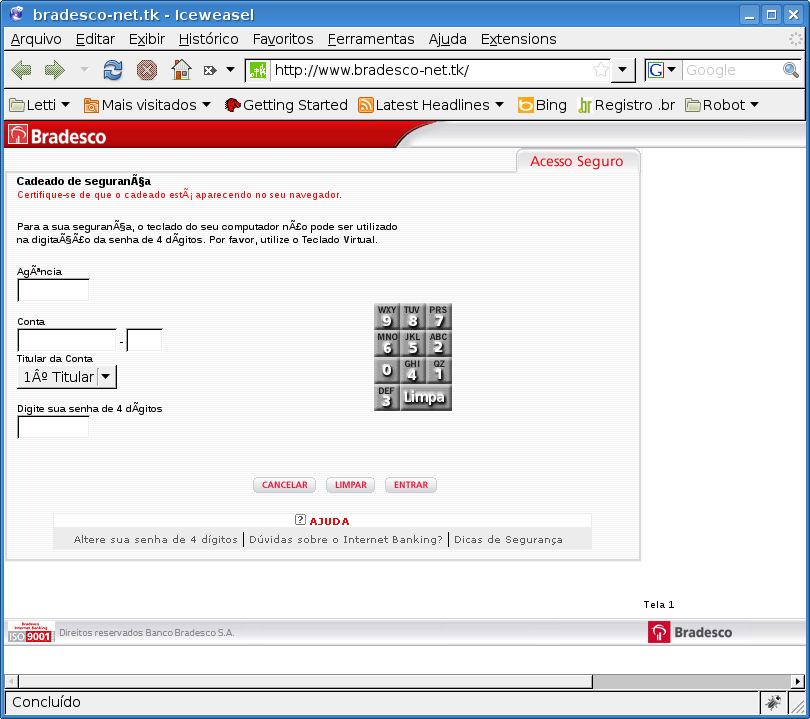Focus the Conta account number field

[x=67, y=340]
